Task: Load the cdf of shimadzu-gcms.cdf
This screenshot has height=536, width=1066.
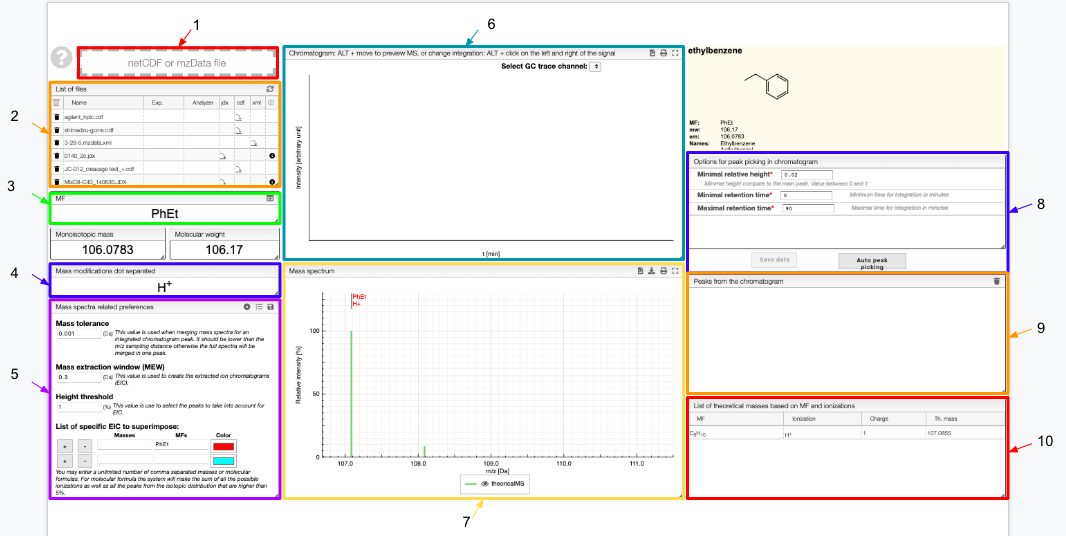Action: [239, 129]
